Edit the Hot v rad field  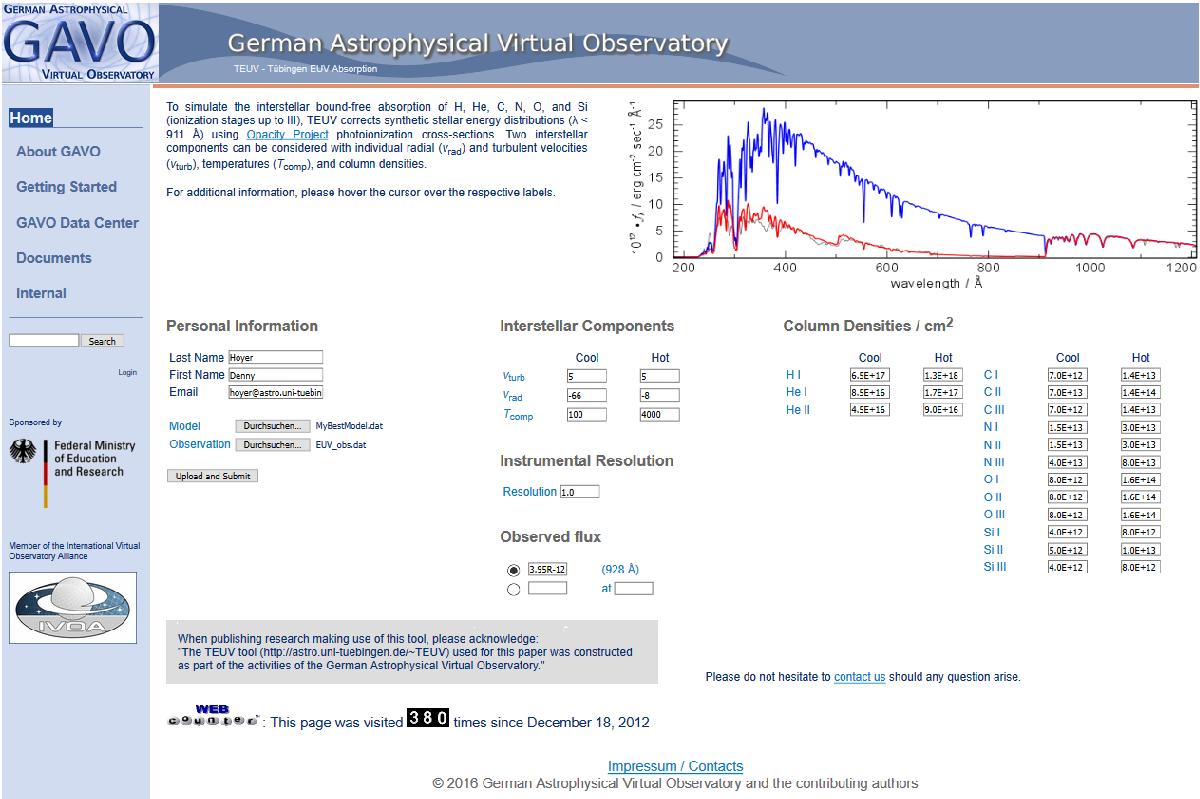pyautogui.click(x=660, y=395)
